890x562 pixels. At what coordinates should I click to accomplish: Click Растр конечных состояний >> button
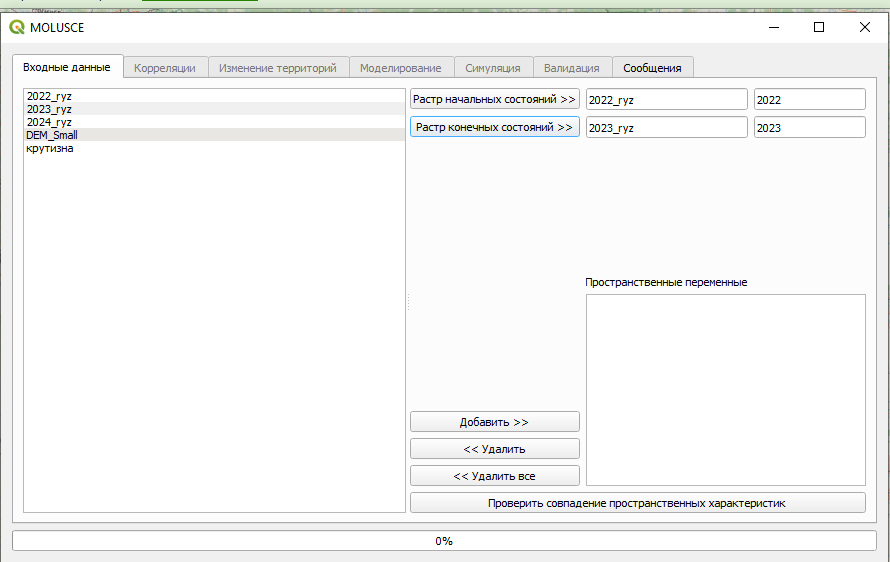tap(494, 127)
